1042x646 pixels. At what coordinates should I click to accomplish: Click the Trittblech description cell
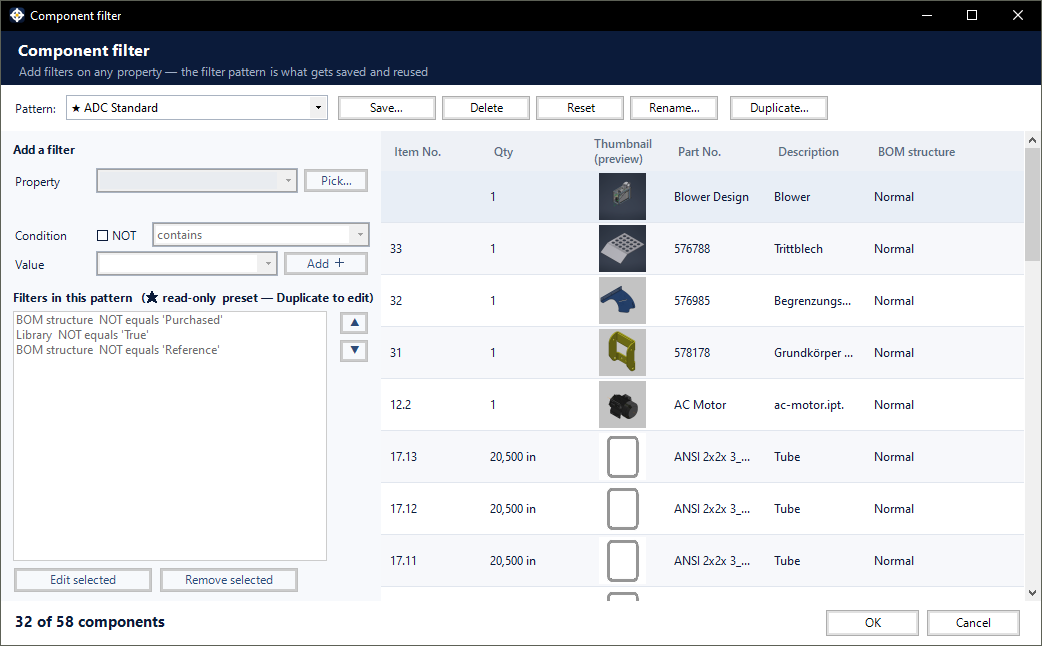(x=798, y=249)
